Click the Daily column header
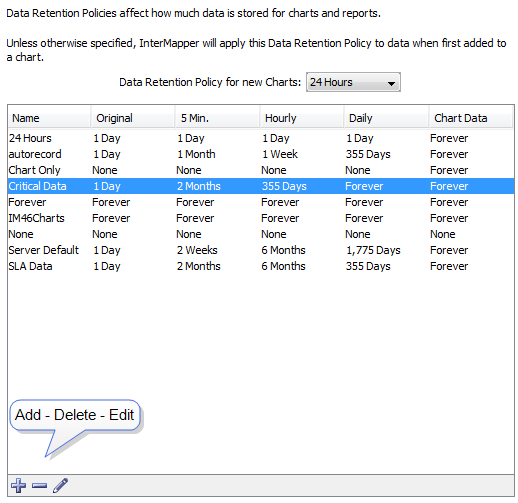 [x=386, y=118]
